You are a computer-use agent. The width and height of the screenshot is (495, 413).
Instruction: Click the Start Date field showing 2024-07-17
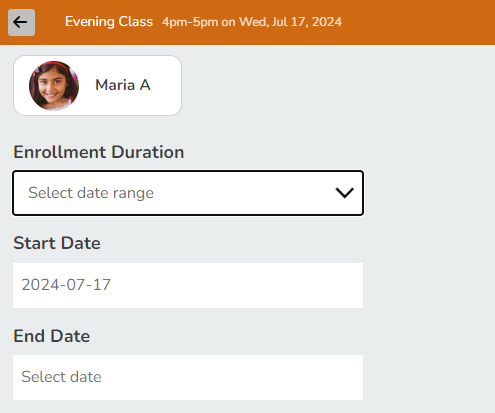point(188,285)
